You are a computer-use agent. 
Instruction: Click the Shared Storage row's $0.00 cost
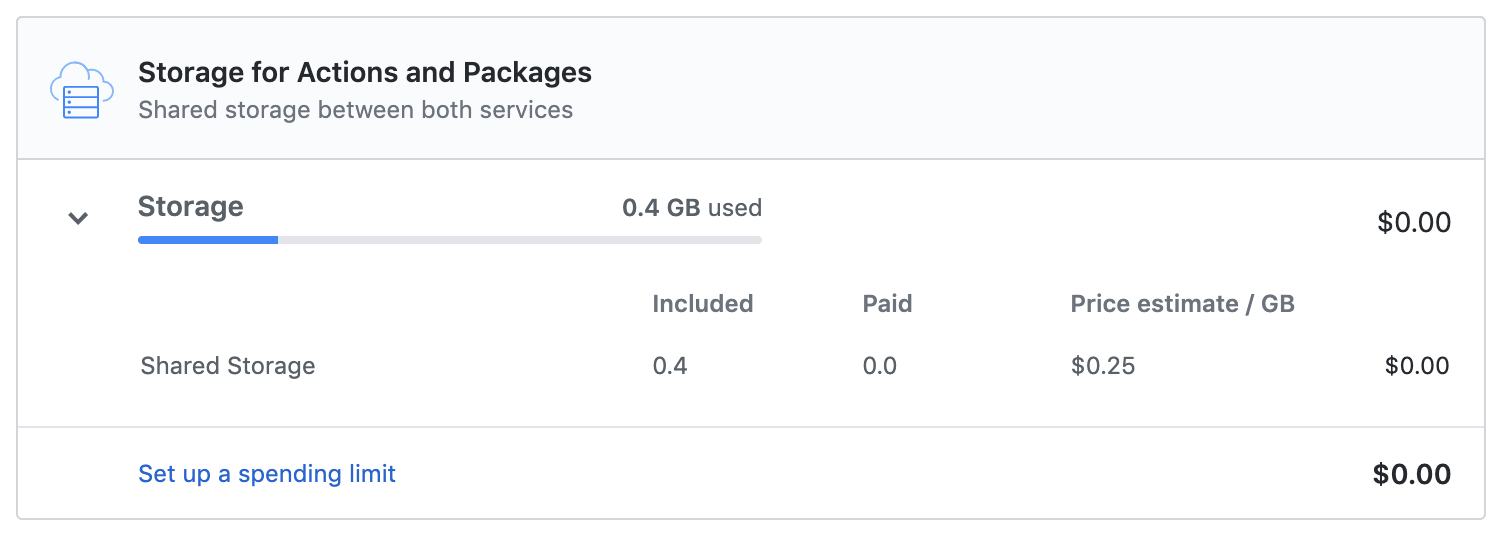[1416, 366]
